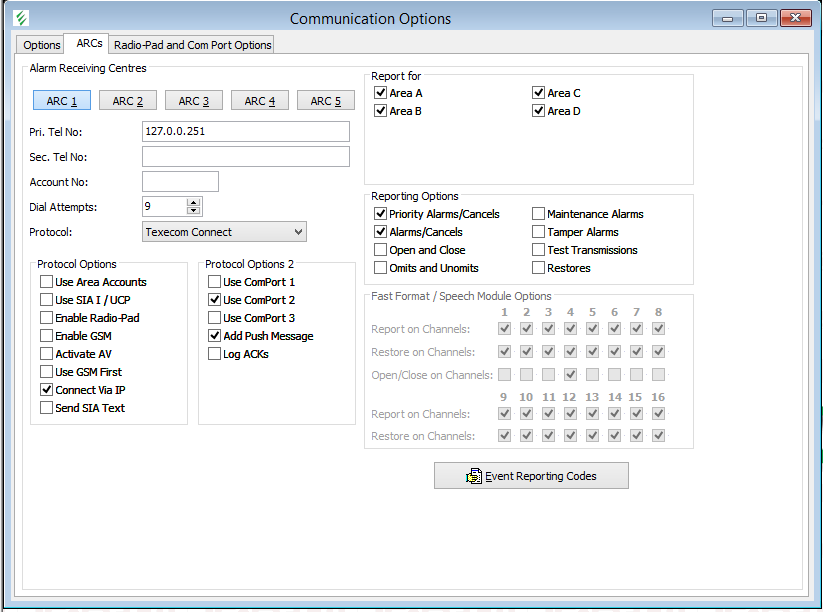Viewport: 823px width, 612px height.
Task: Uncheck the Connect Via IP option
Action: tap(47, 390)
